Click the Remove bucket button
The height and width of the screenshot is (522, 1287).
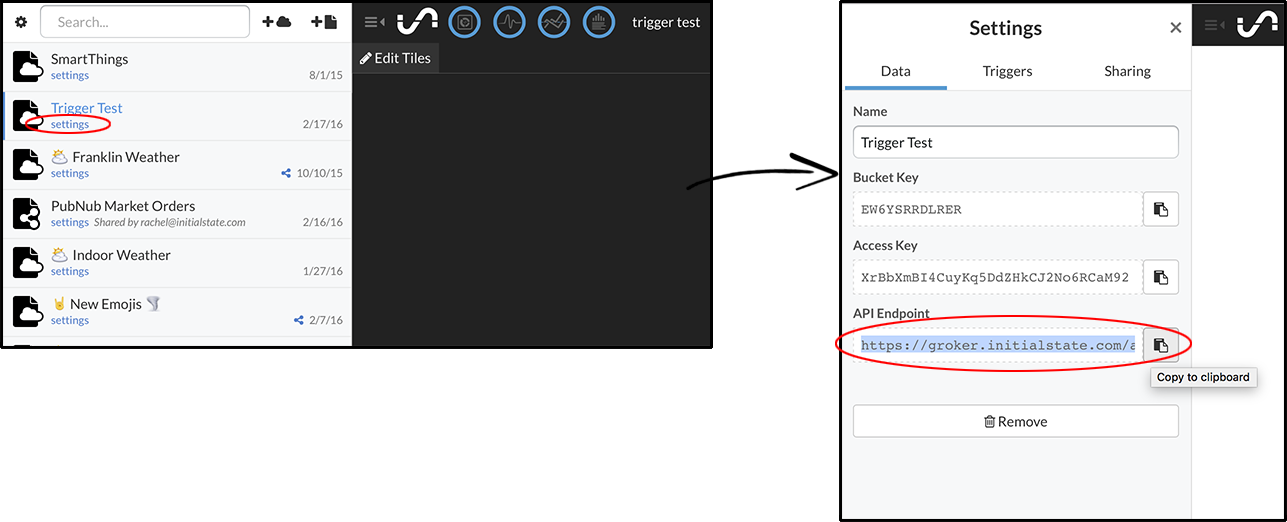(1015, 421)
